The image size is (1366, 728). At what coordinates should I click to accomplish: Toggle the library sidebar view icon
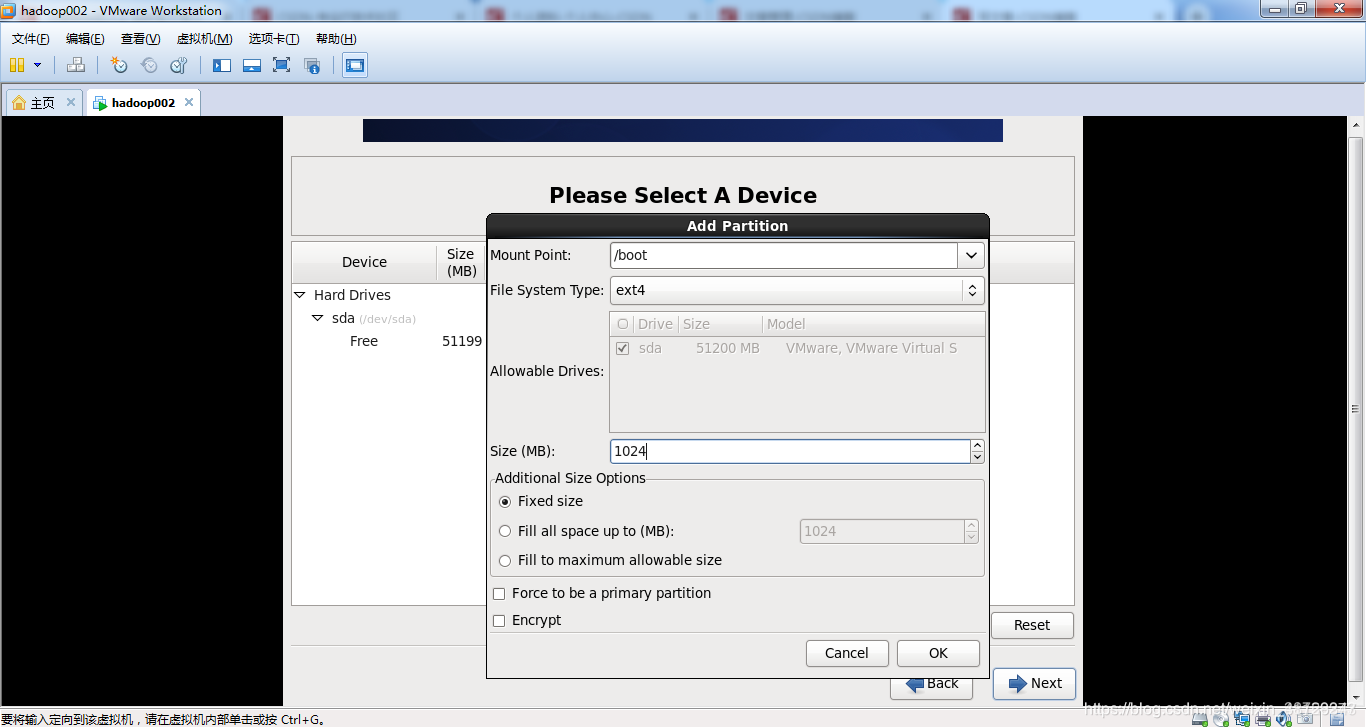(x=222, y=65)
